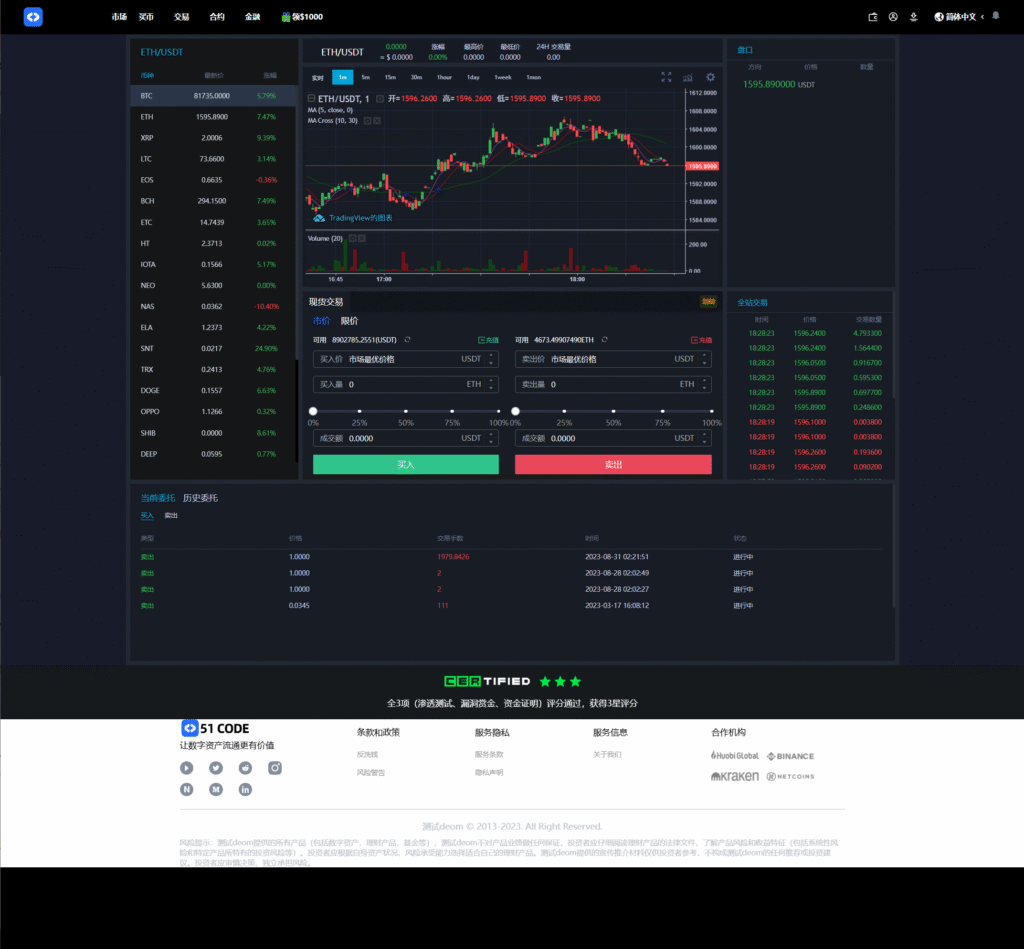The width and height of the screenshot is (1024, 949).
Task: Refresh the available USDT balance
Action: click(x=407, y=340)
